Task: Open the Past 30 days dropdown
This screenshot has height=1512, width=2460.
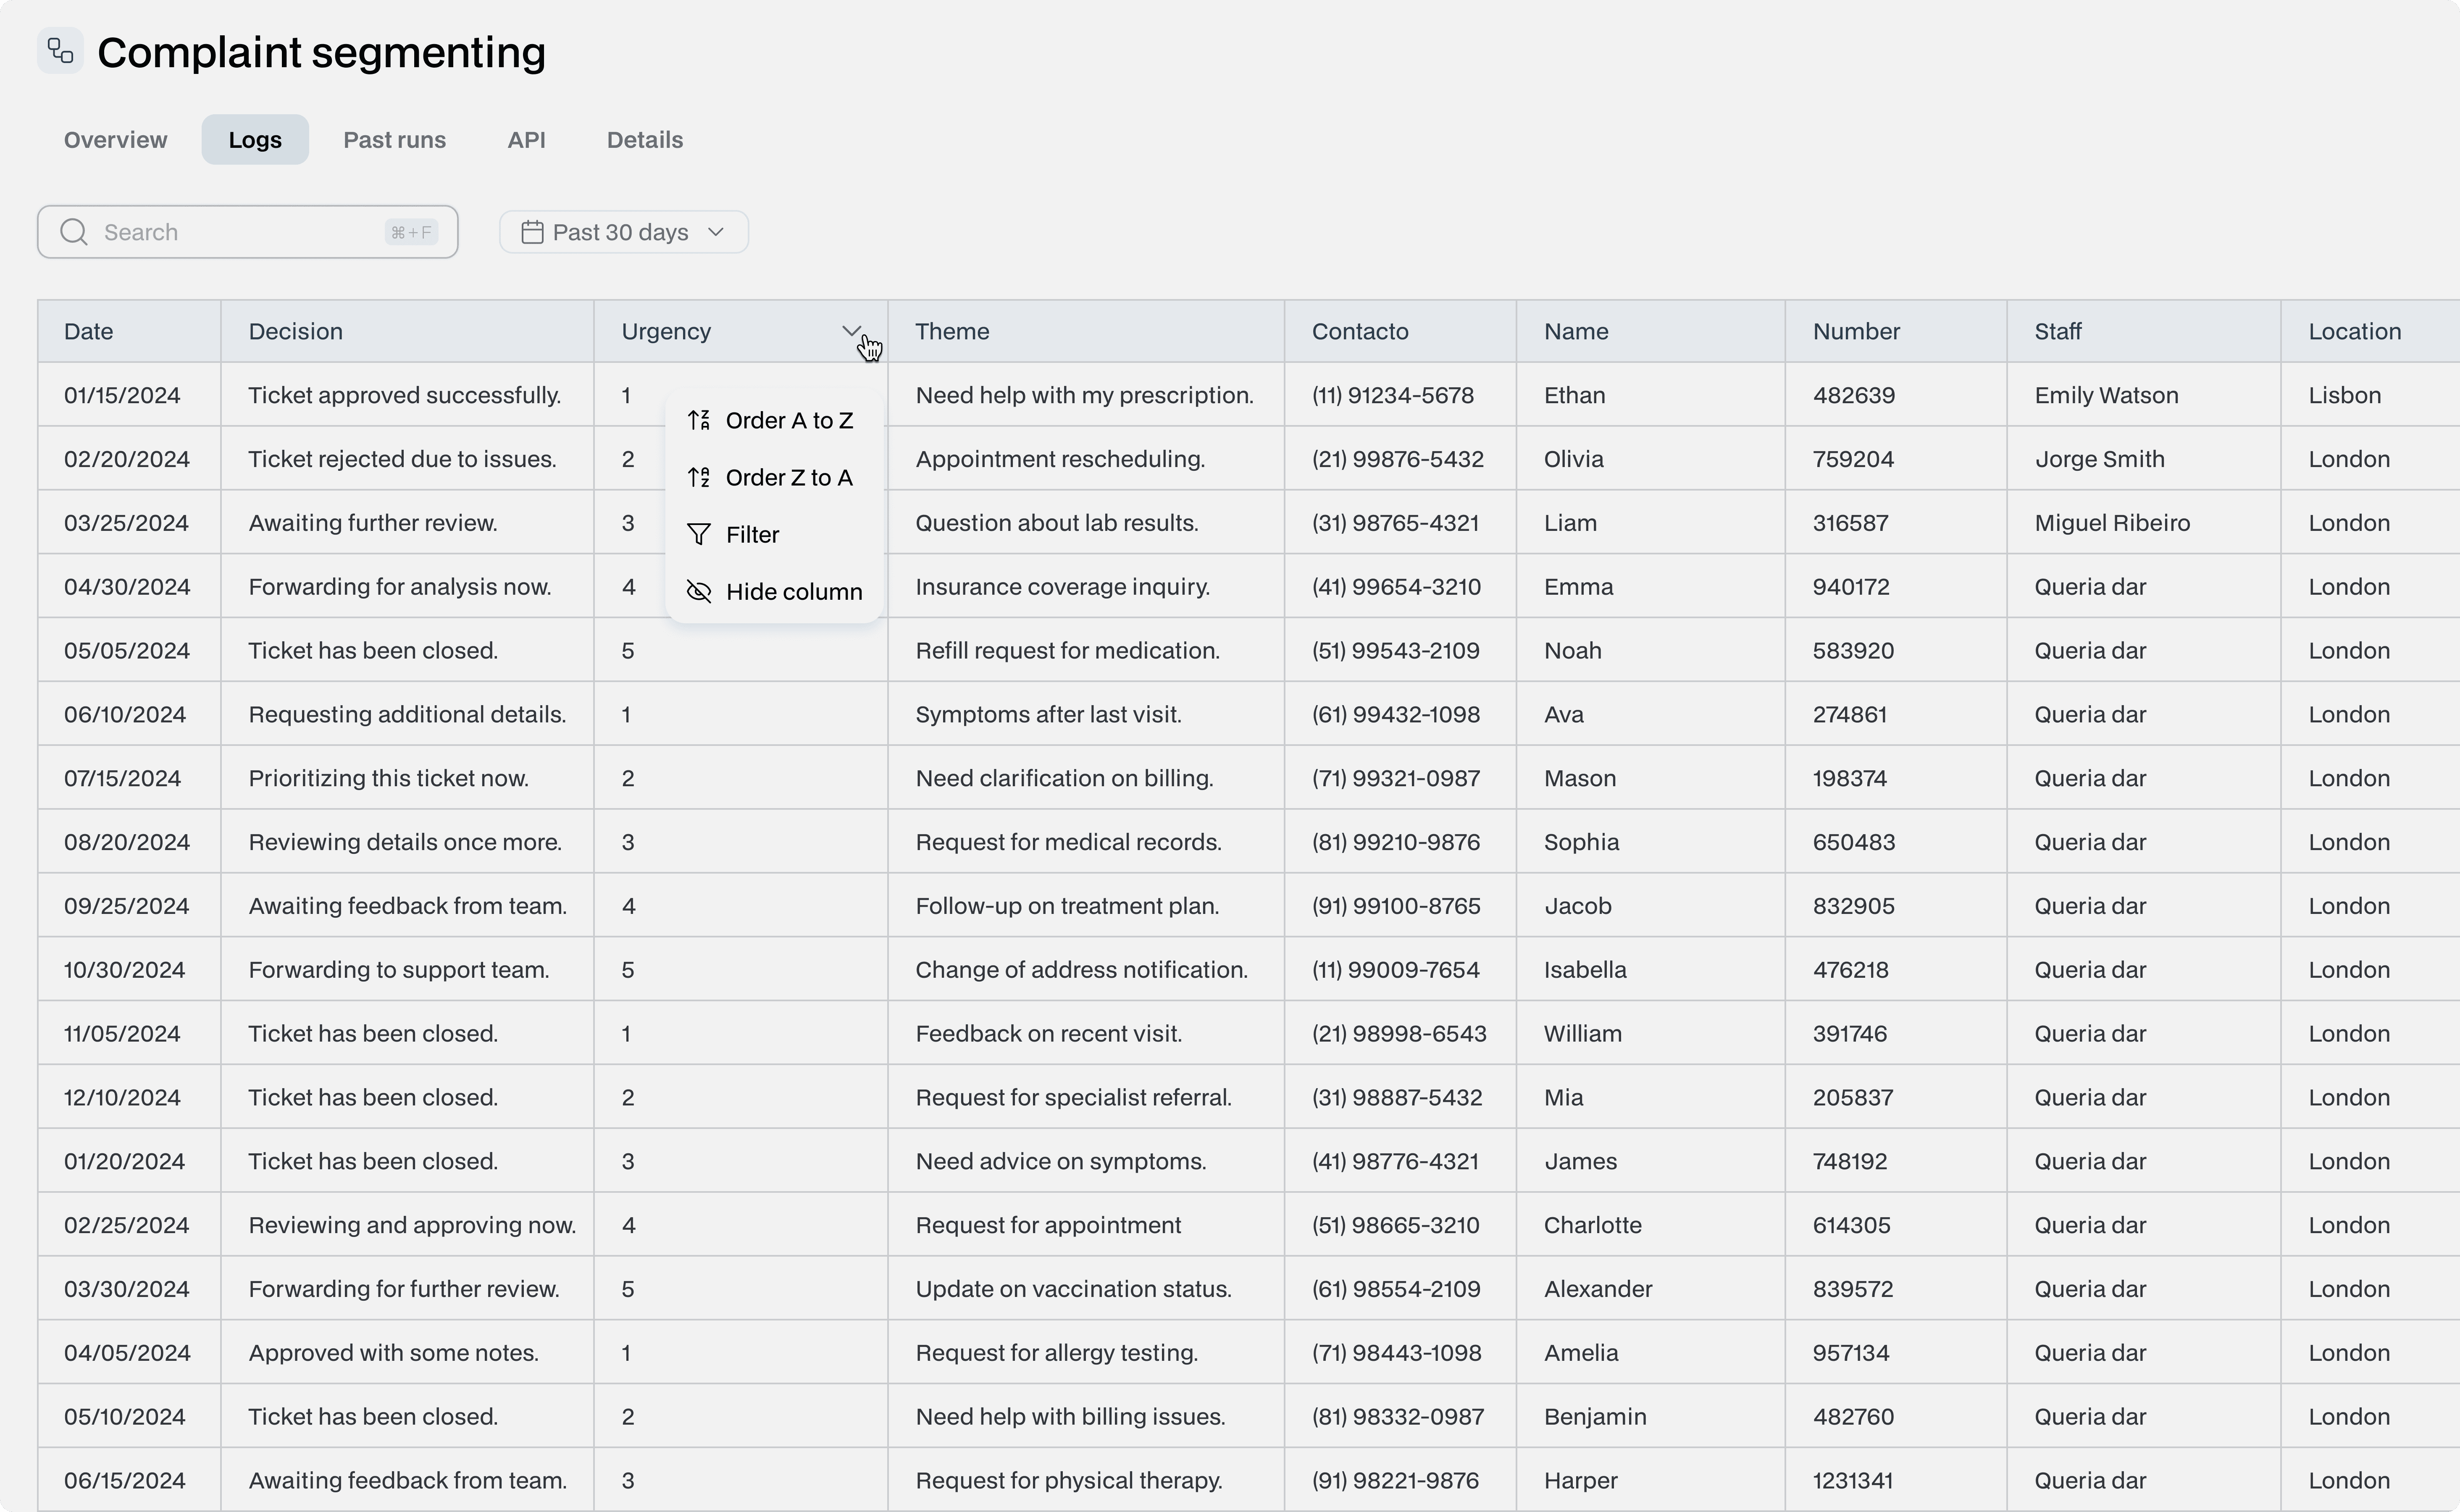Action: pyautogui.click(x=620, y=232)
